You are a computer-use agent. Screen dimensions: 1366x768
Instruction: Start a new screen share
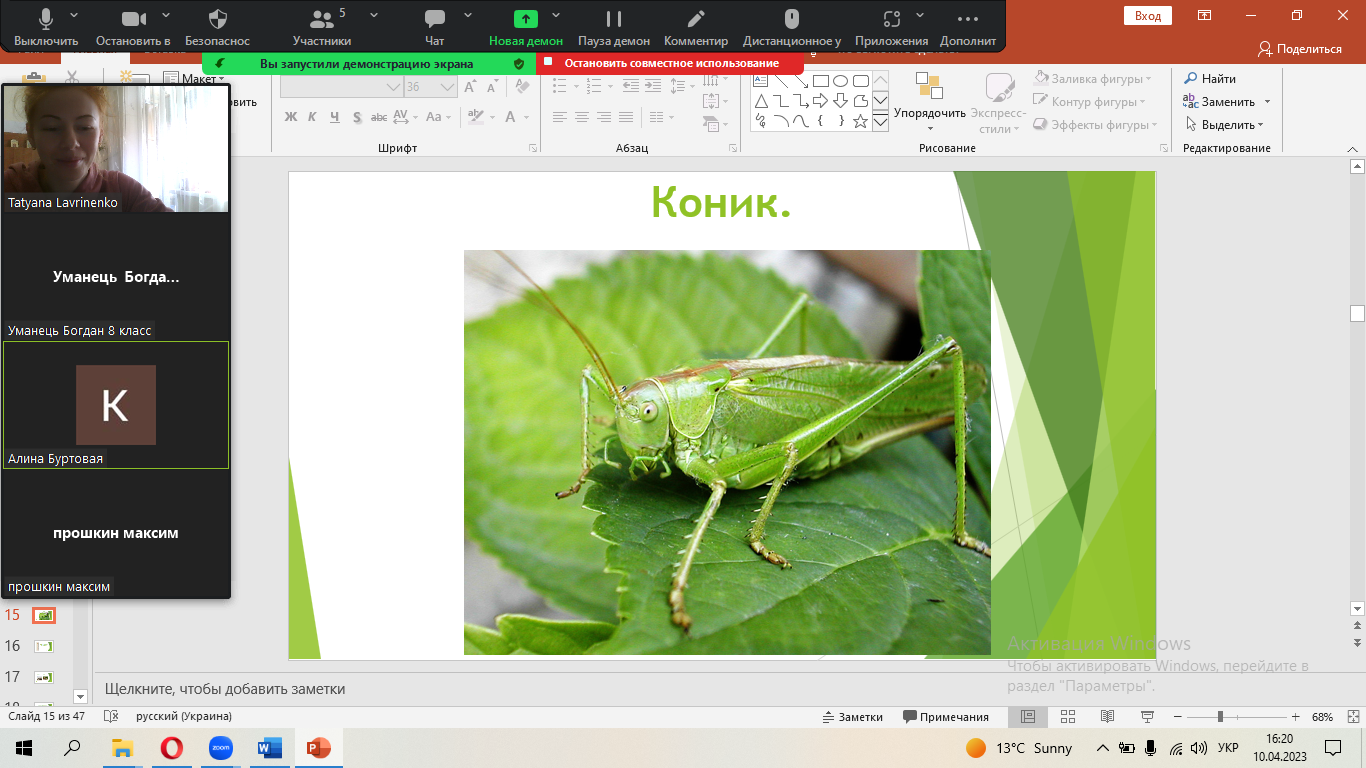pos(526,20)
